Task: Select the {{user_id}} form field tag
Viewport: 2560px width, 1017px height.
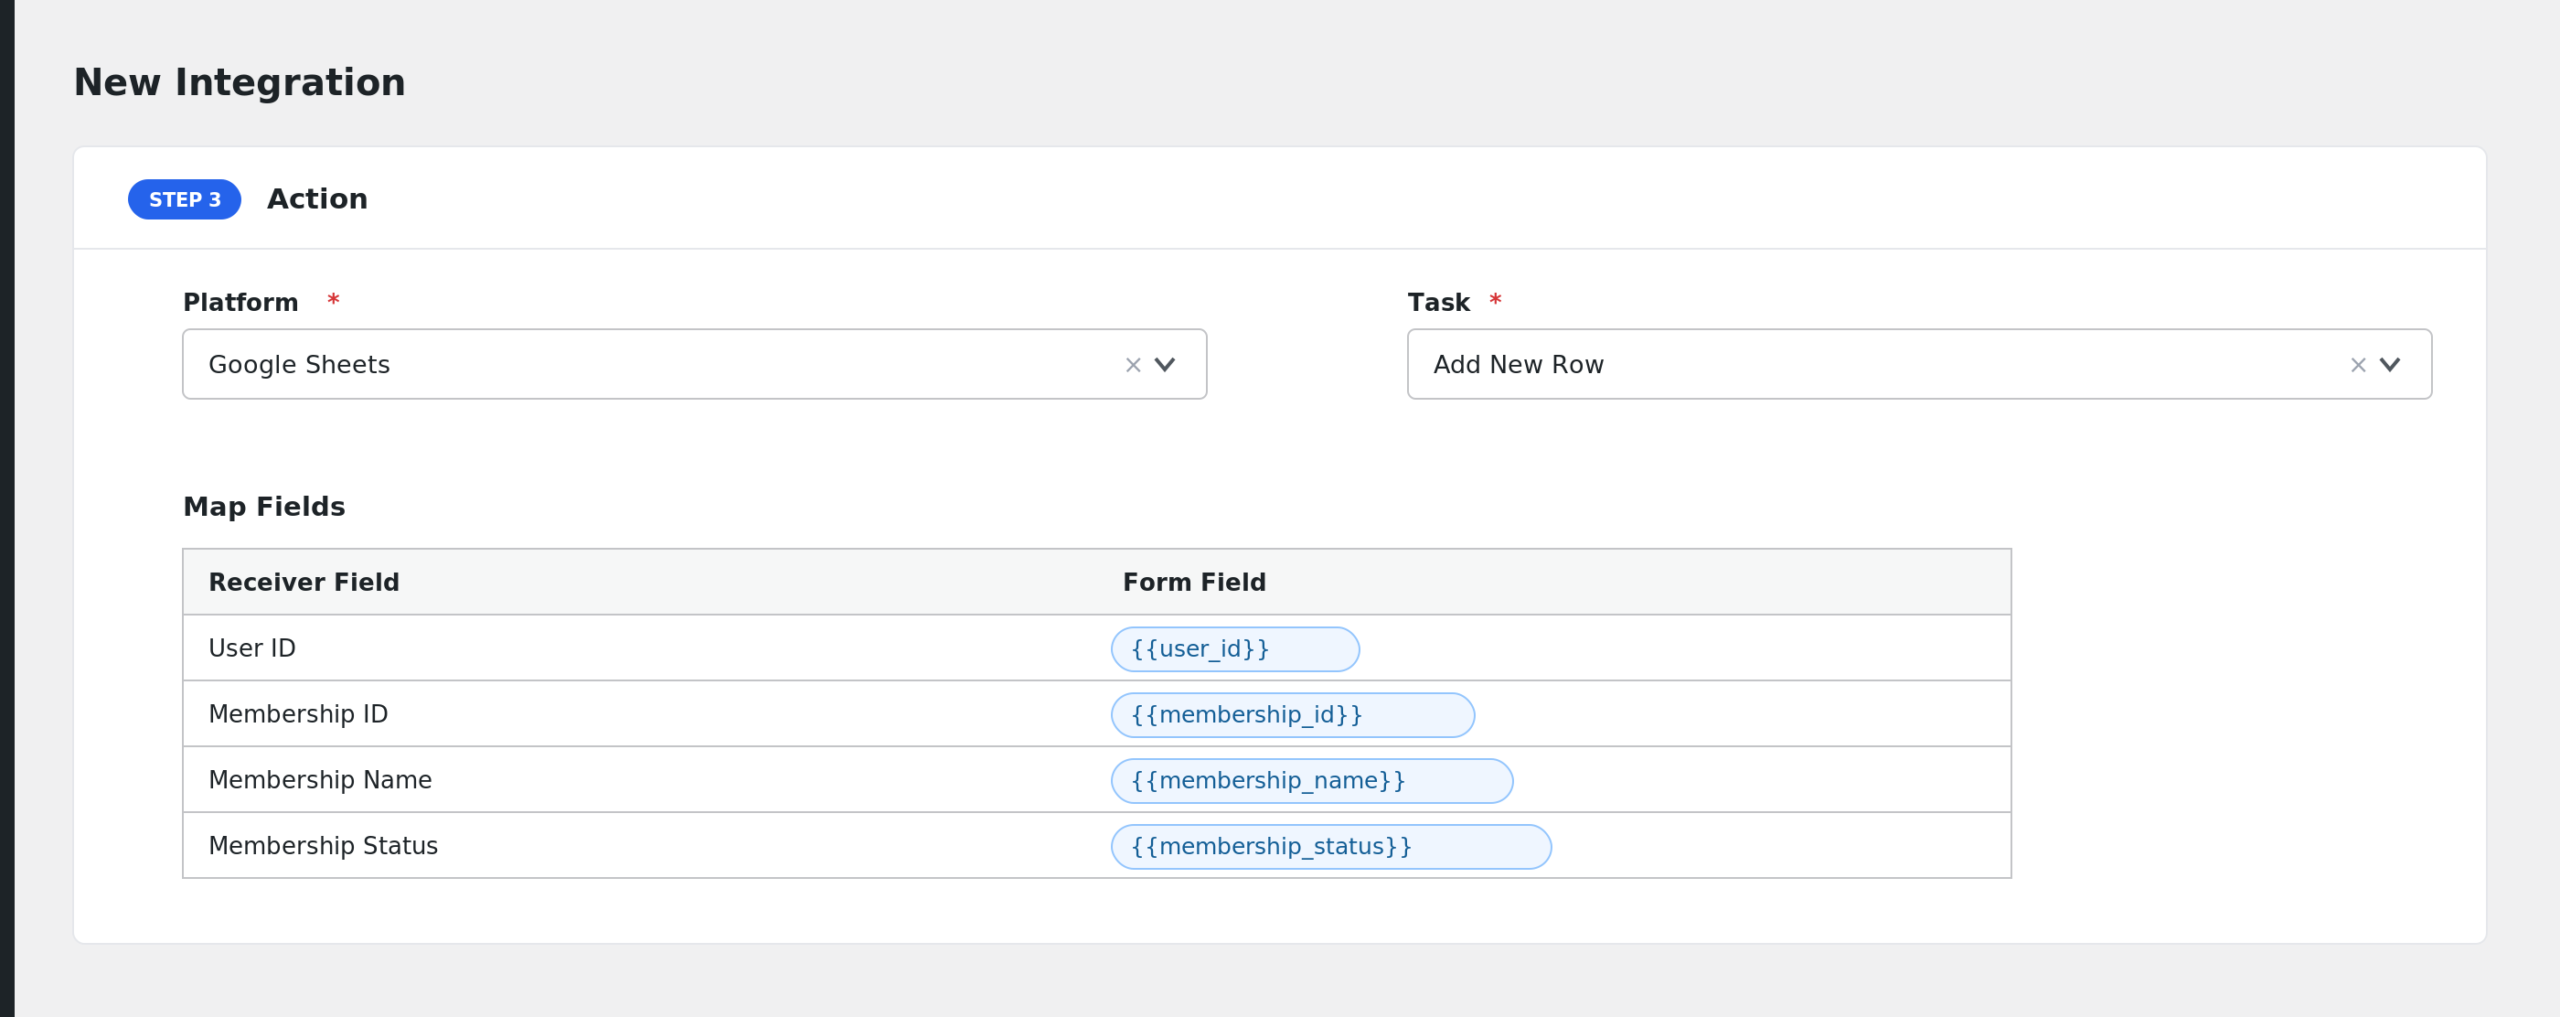Action: pos(1235,649)
